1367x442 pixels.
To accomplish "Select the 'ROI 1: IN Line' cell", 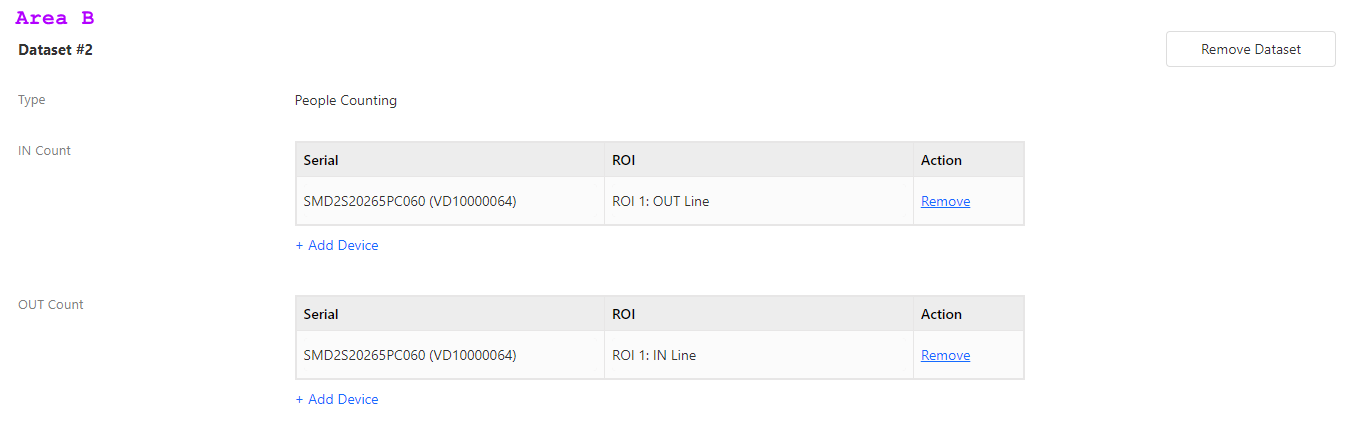I will click(759, 355).
